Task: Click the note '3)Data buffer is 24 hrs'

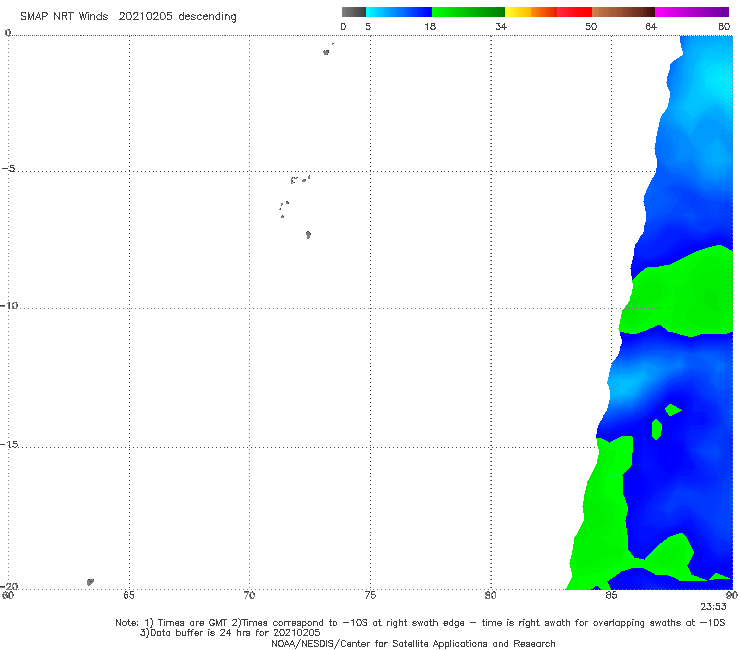Action: [x=230, y=633]
